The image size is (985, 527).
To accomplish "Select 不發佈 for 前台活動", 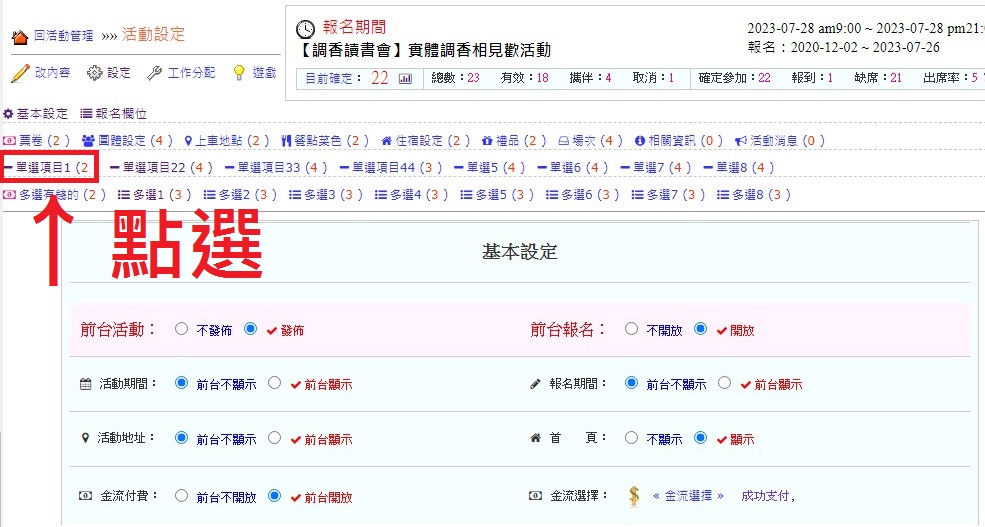I will pyautogui.click(x=181, y=329).
